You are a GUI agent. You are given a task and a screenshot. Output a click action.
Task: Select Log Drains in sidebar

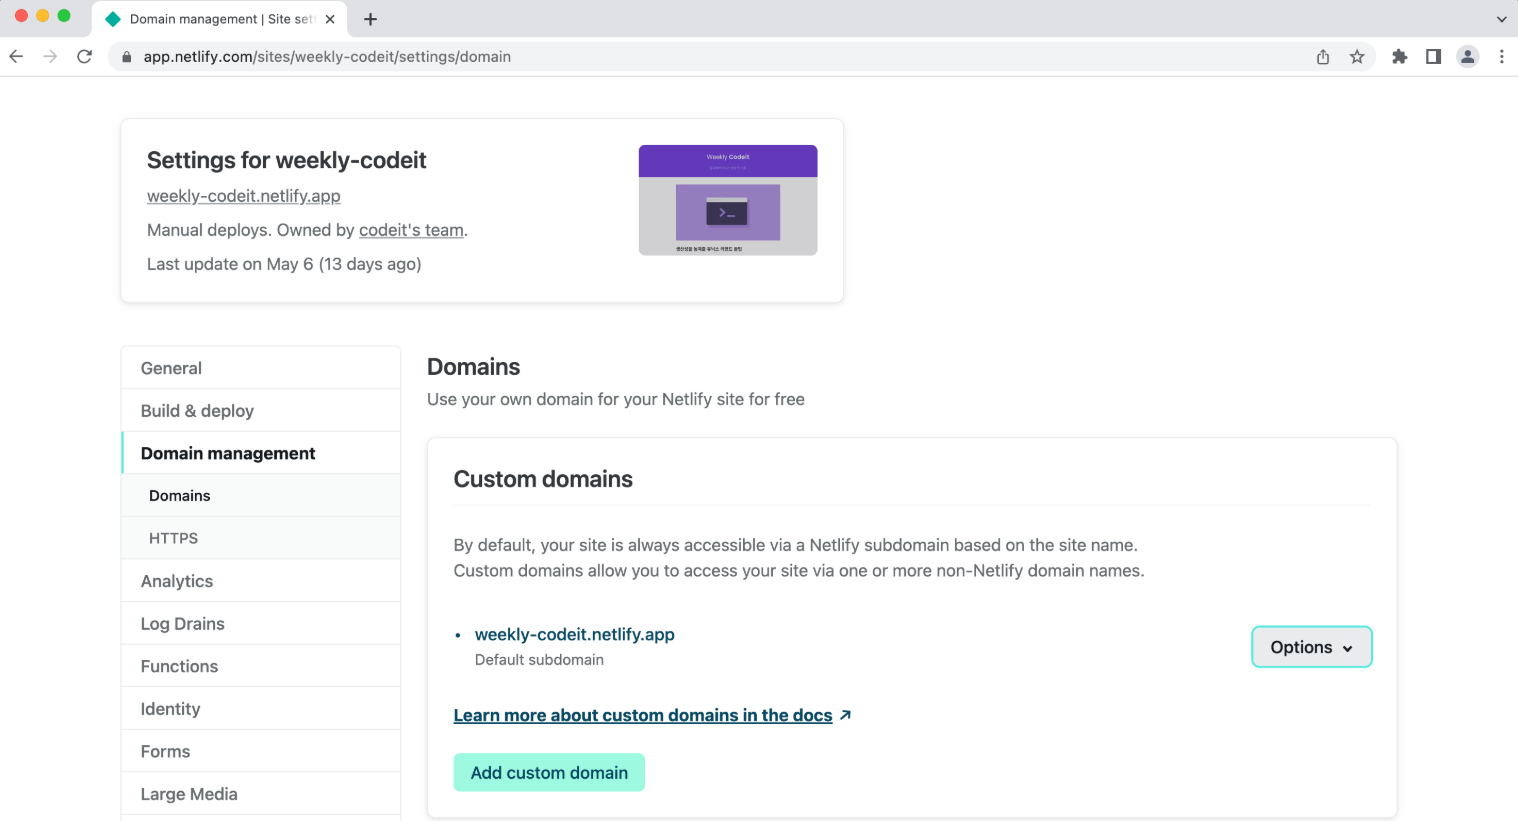point(261,624)
